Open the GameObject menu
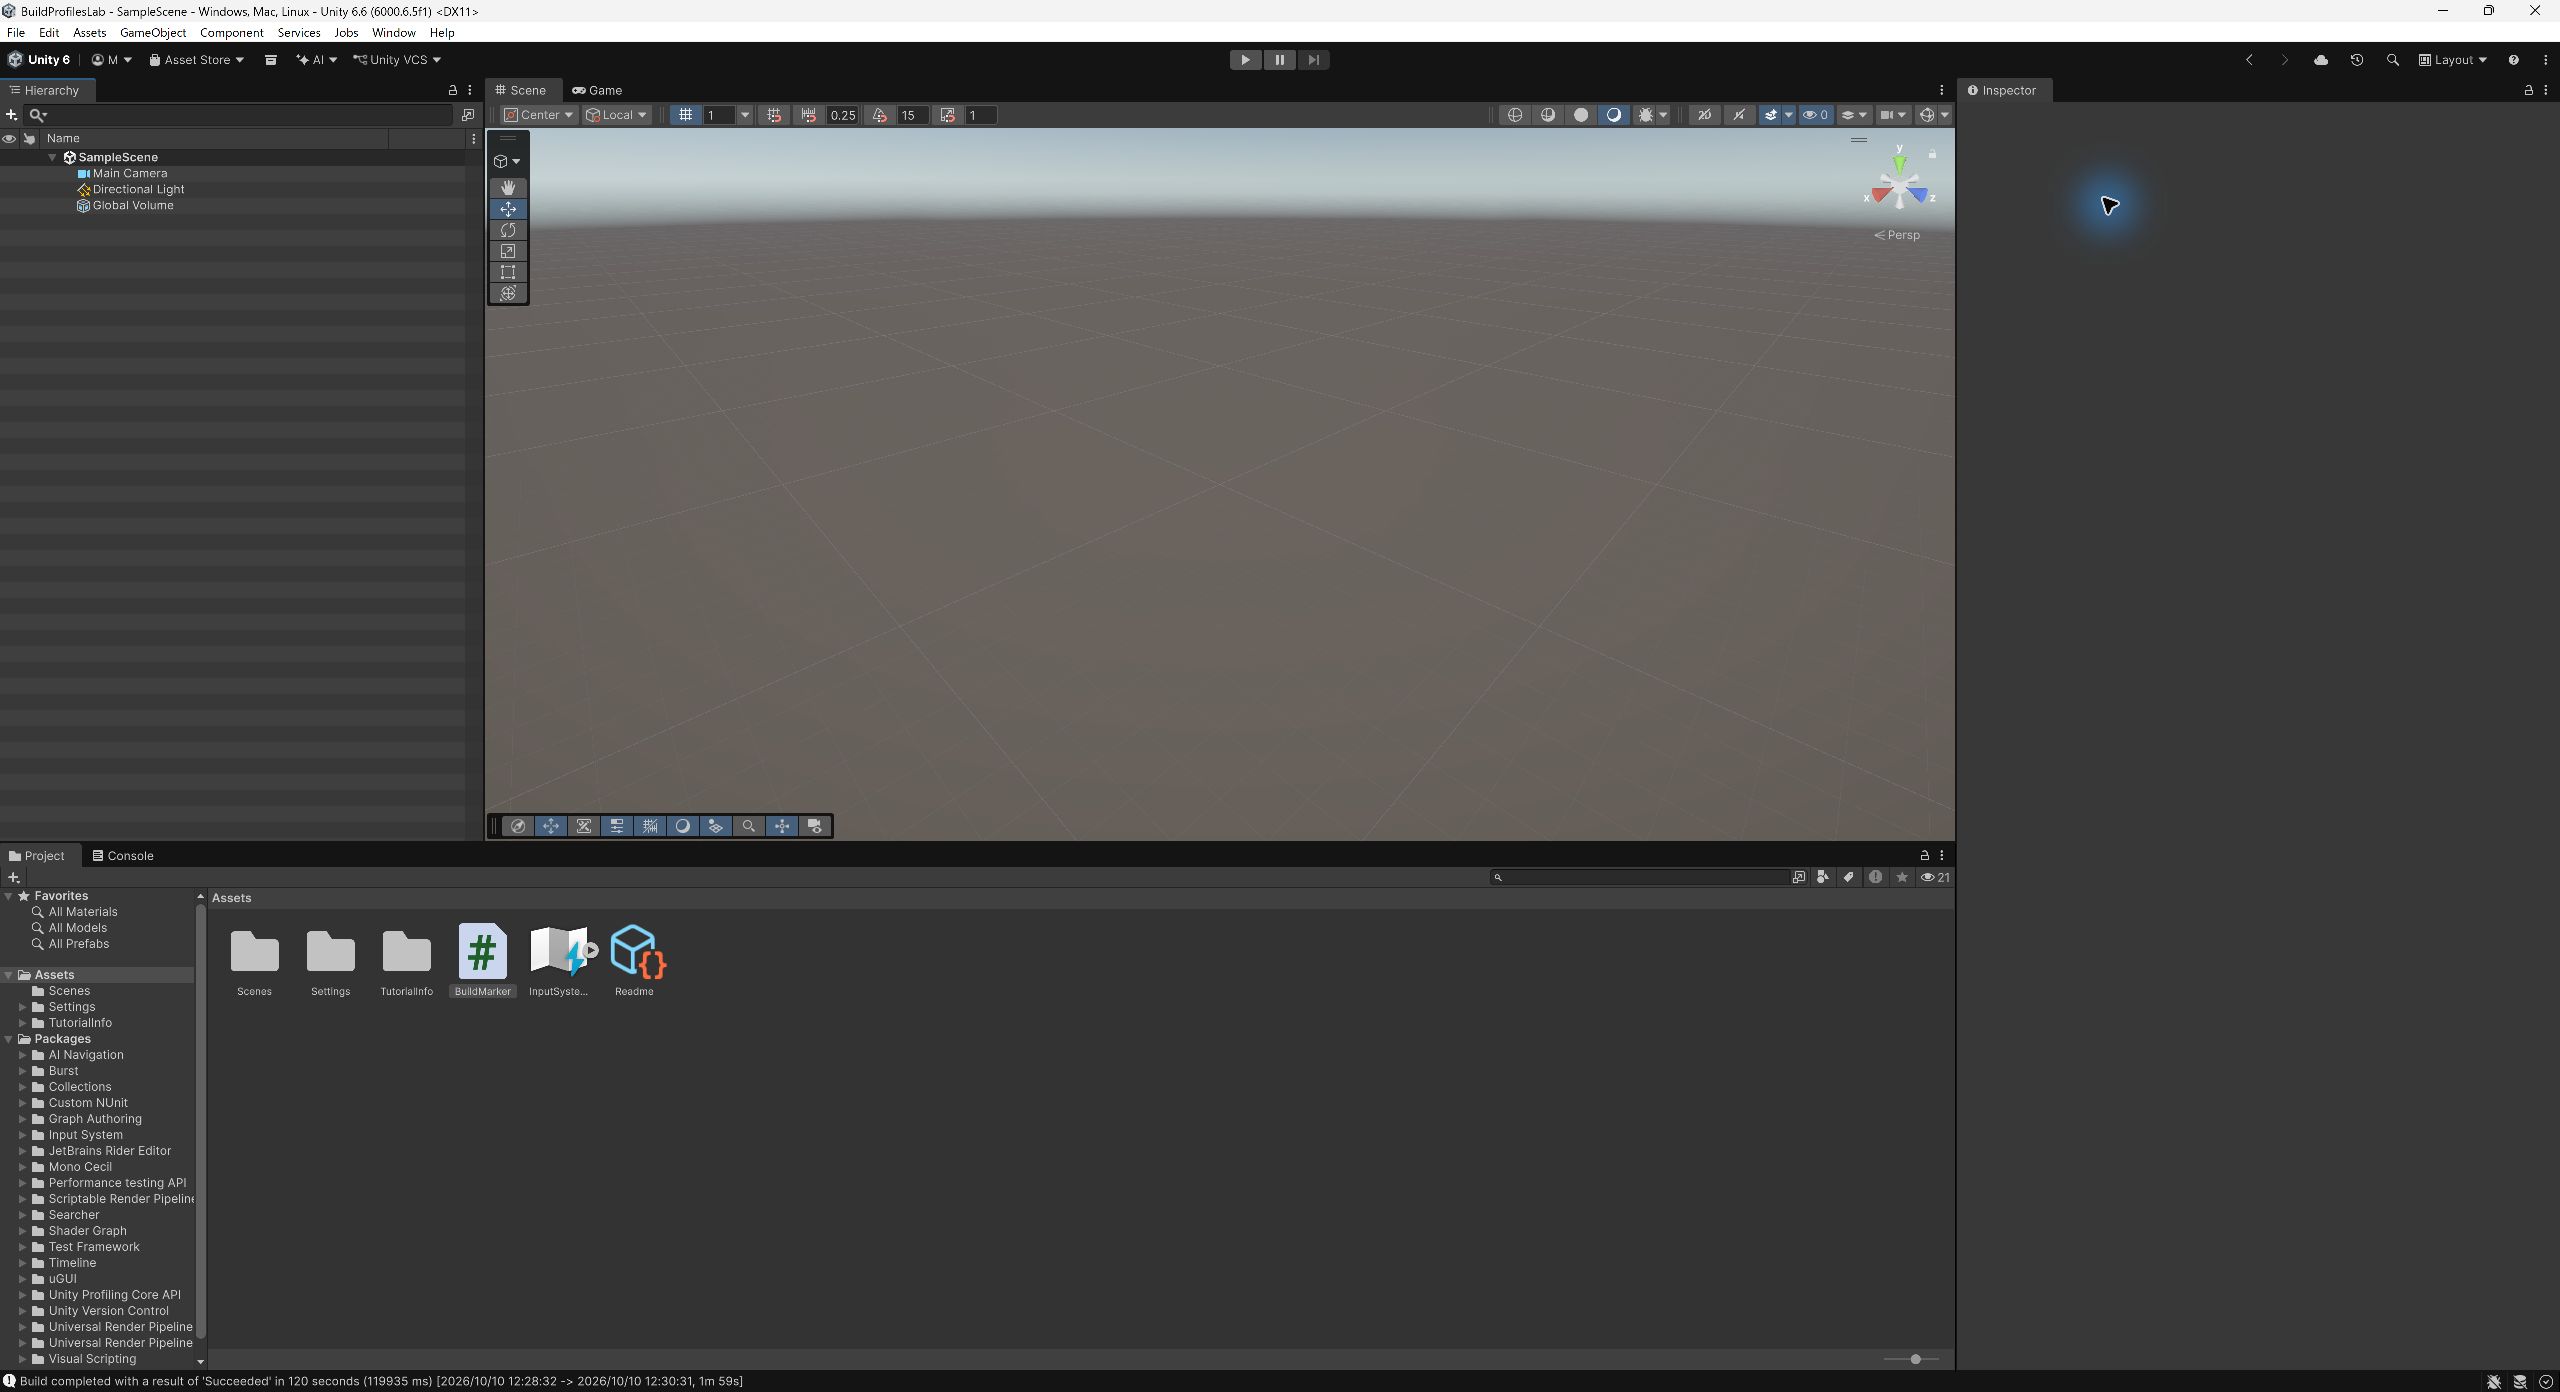The width and height of the screenshot is (2560, 1392). [153, 33]
